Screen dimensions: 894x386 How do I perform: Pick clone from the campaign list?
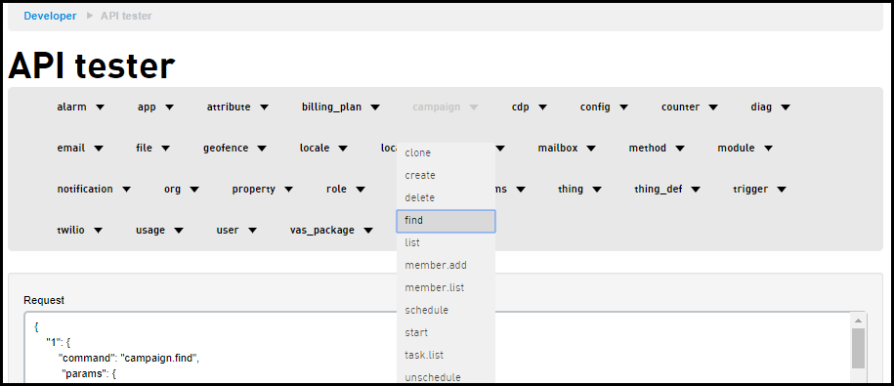point(446,153)
